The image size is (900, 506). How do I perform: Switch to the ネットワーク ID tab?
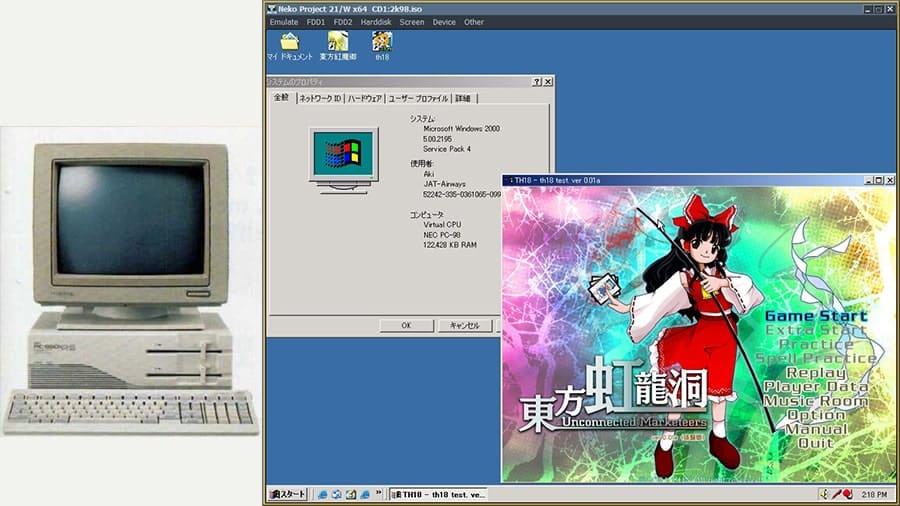click(319, 98)
